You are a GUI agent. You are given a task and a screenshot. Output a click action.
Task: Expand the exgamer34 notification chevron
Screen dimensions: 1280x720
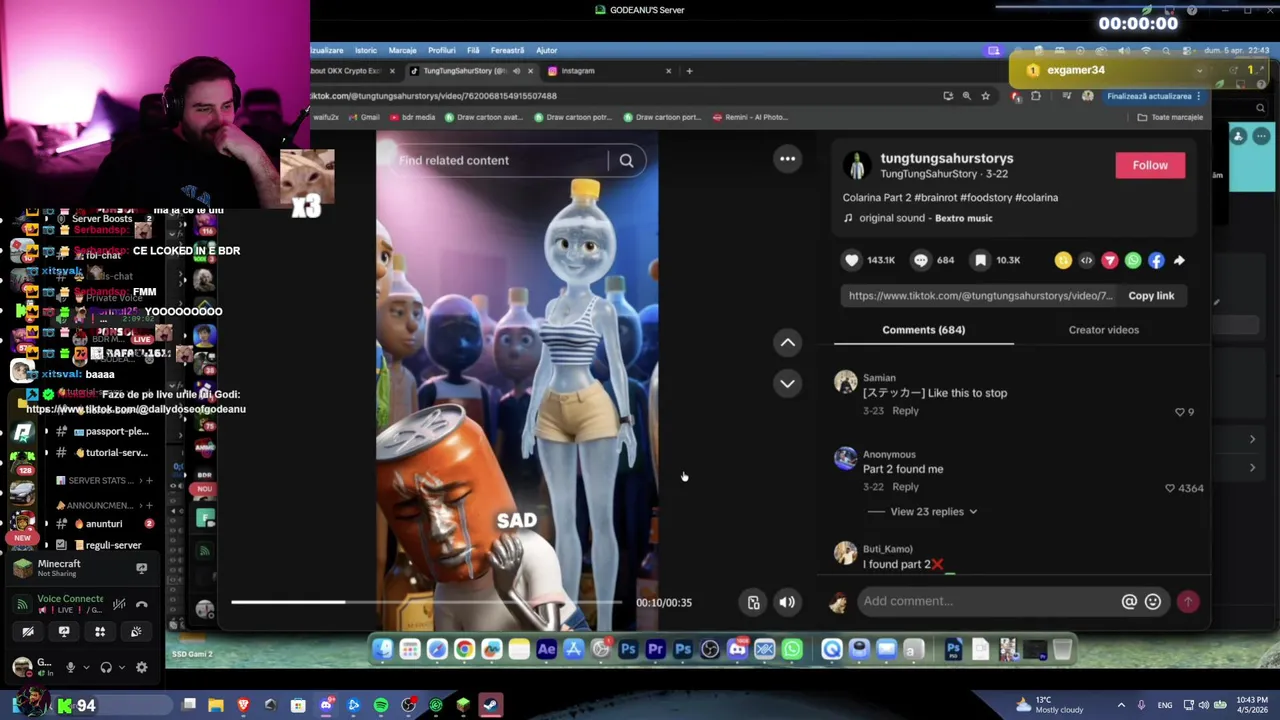(x=1199, y=70)
